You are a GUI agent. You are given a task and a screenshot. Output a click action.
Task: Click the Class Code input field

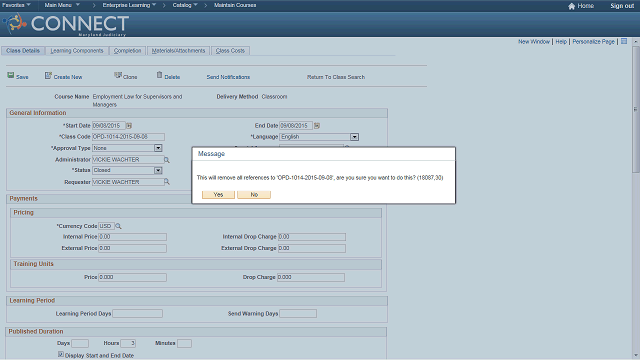pos(128,137)
